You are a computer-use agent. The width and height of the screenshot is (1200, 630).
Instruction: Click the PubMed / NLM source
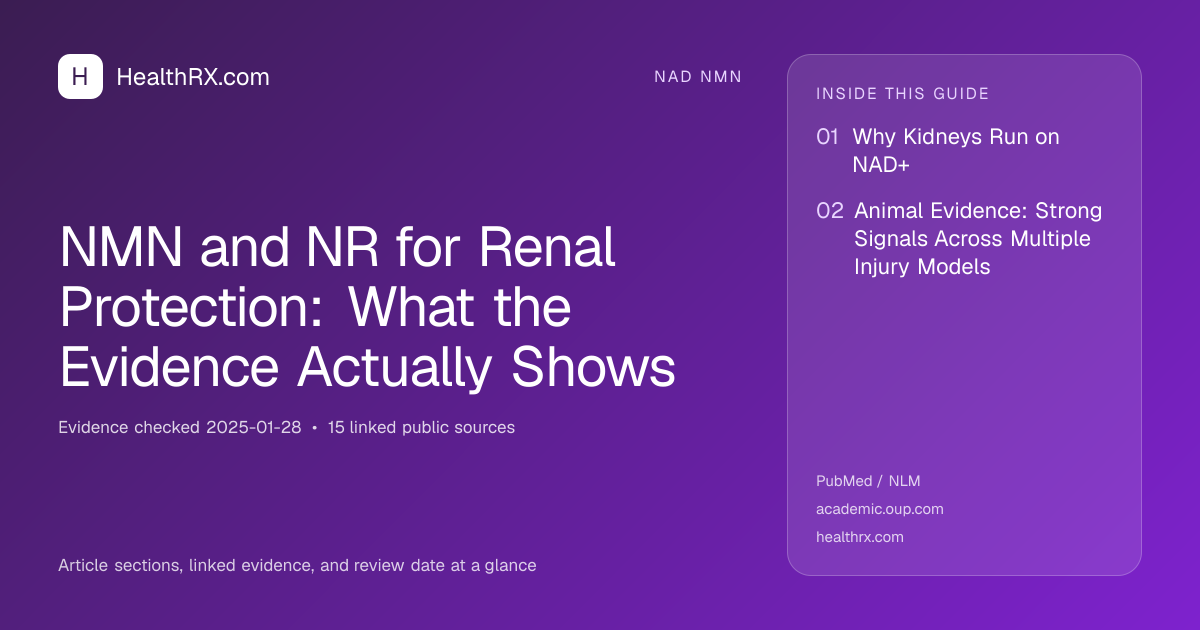point(868,481)
